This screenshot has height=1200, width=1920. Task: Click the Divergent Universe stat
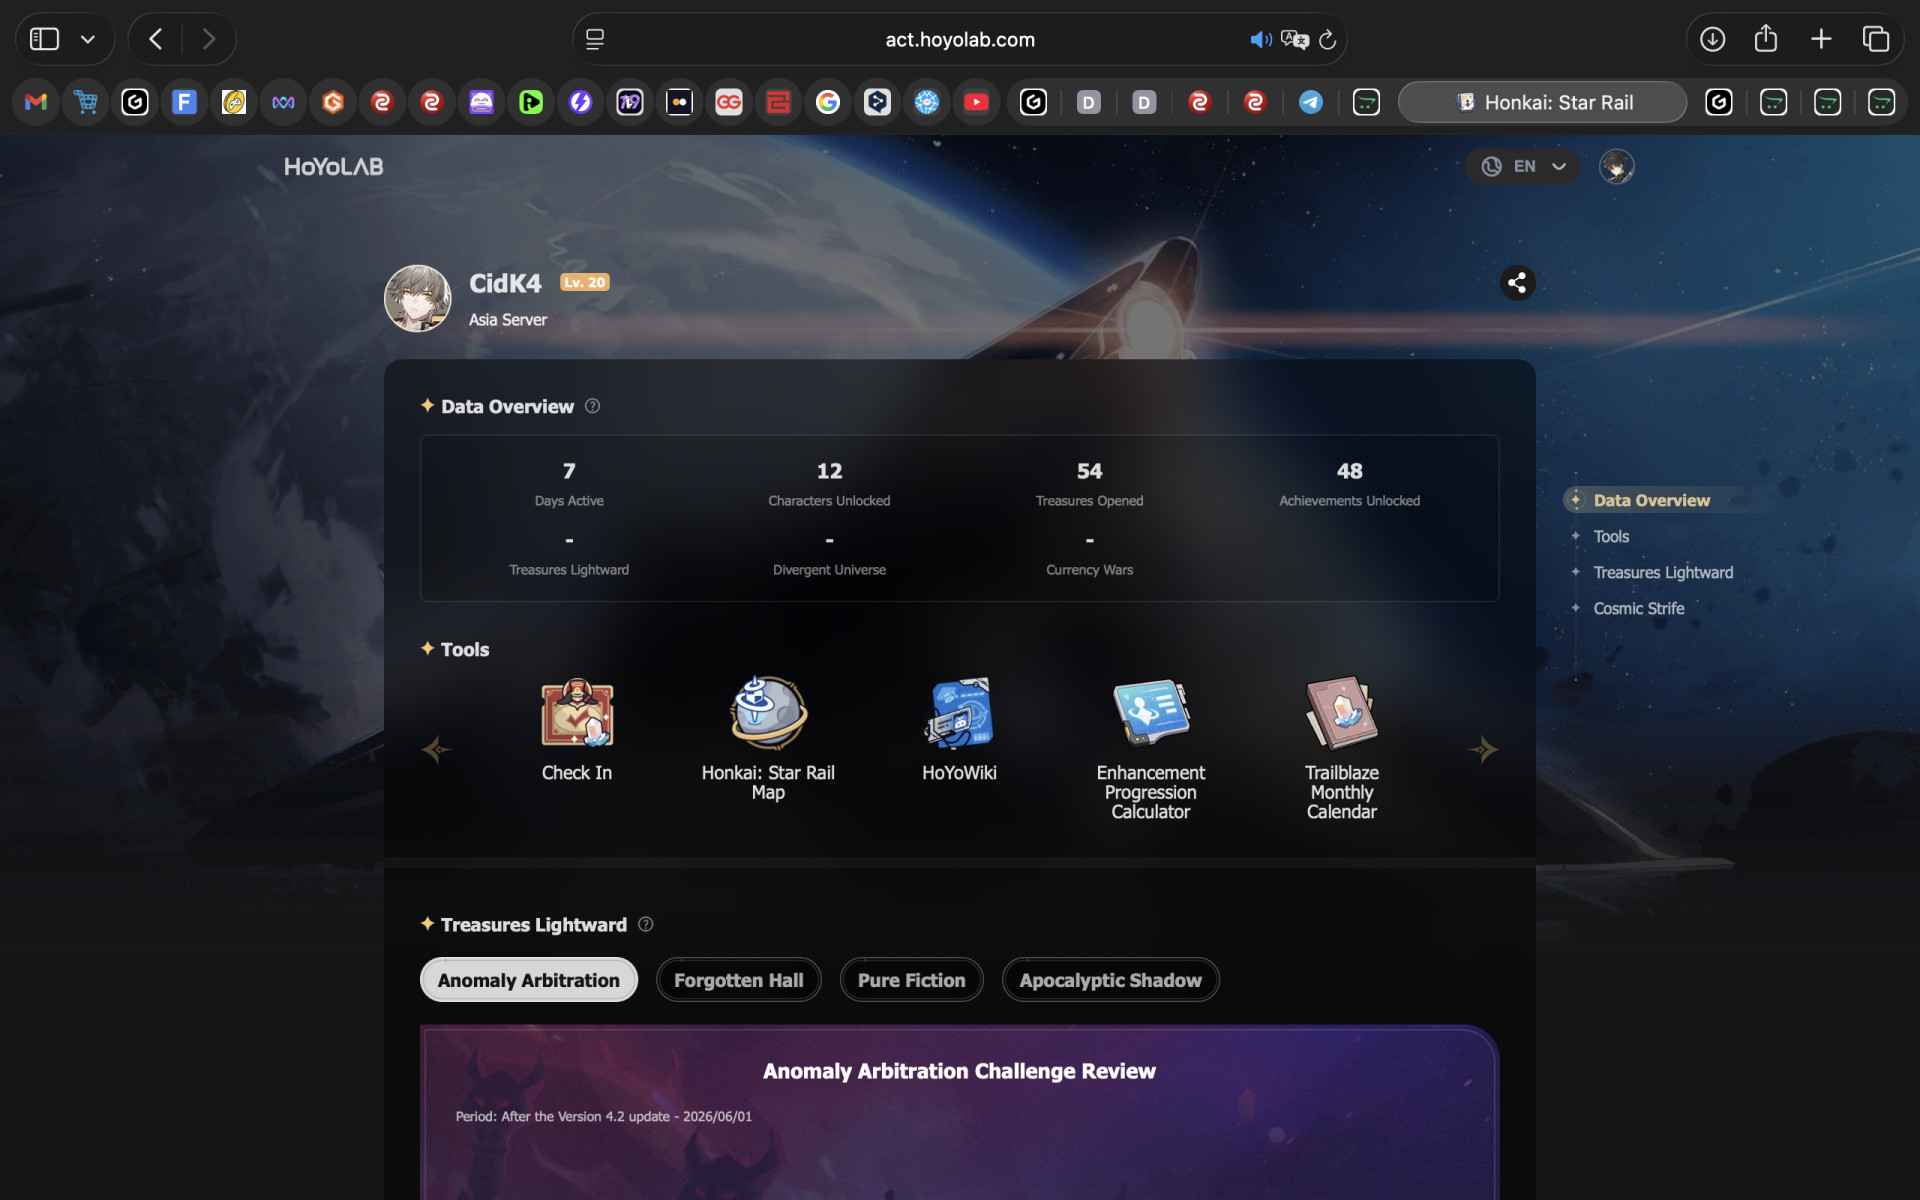(x=829, y=555)
